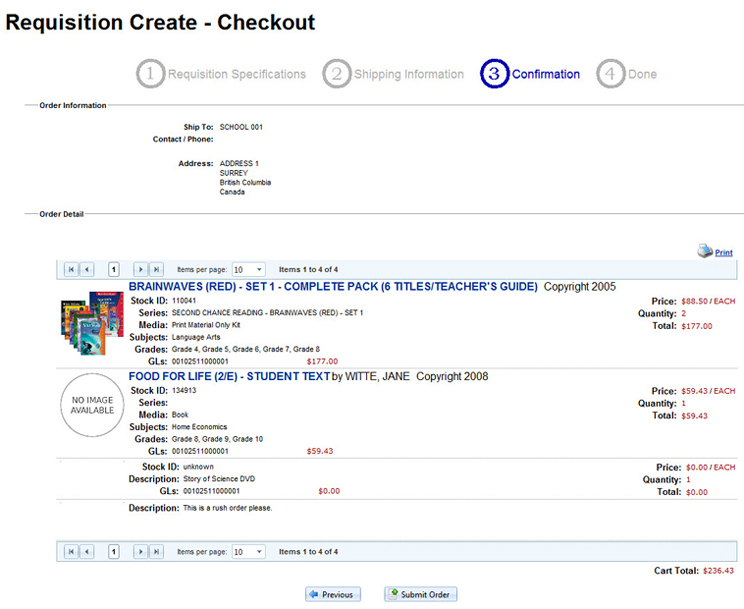744x609 pixels.
Task: Click the Submit Order button
Action: [x=420, y=594]
